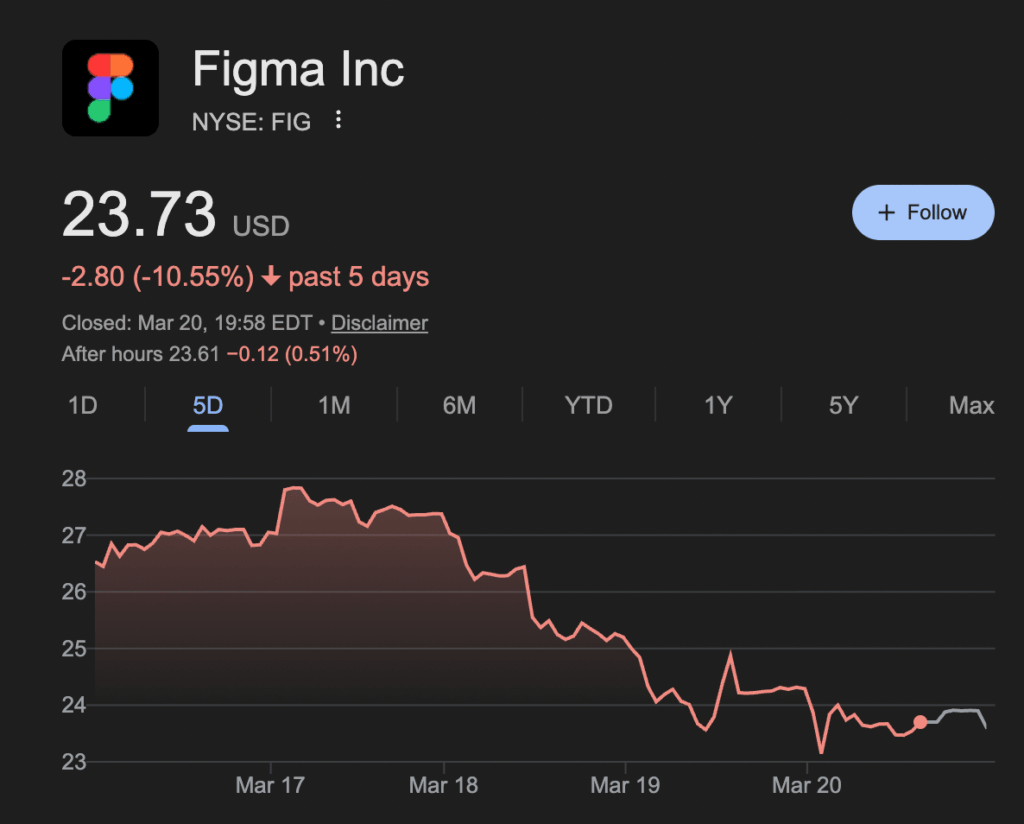The height and width of the screenshot is (824, 1024).
Task: Click the chart line near the Mar 17 peak
Action: [x=295, y=488]
